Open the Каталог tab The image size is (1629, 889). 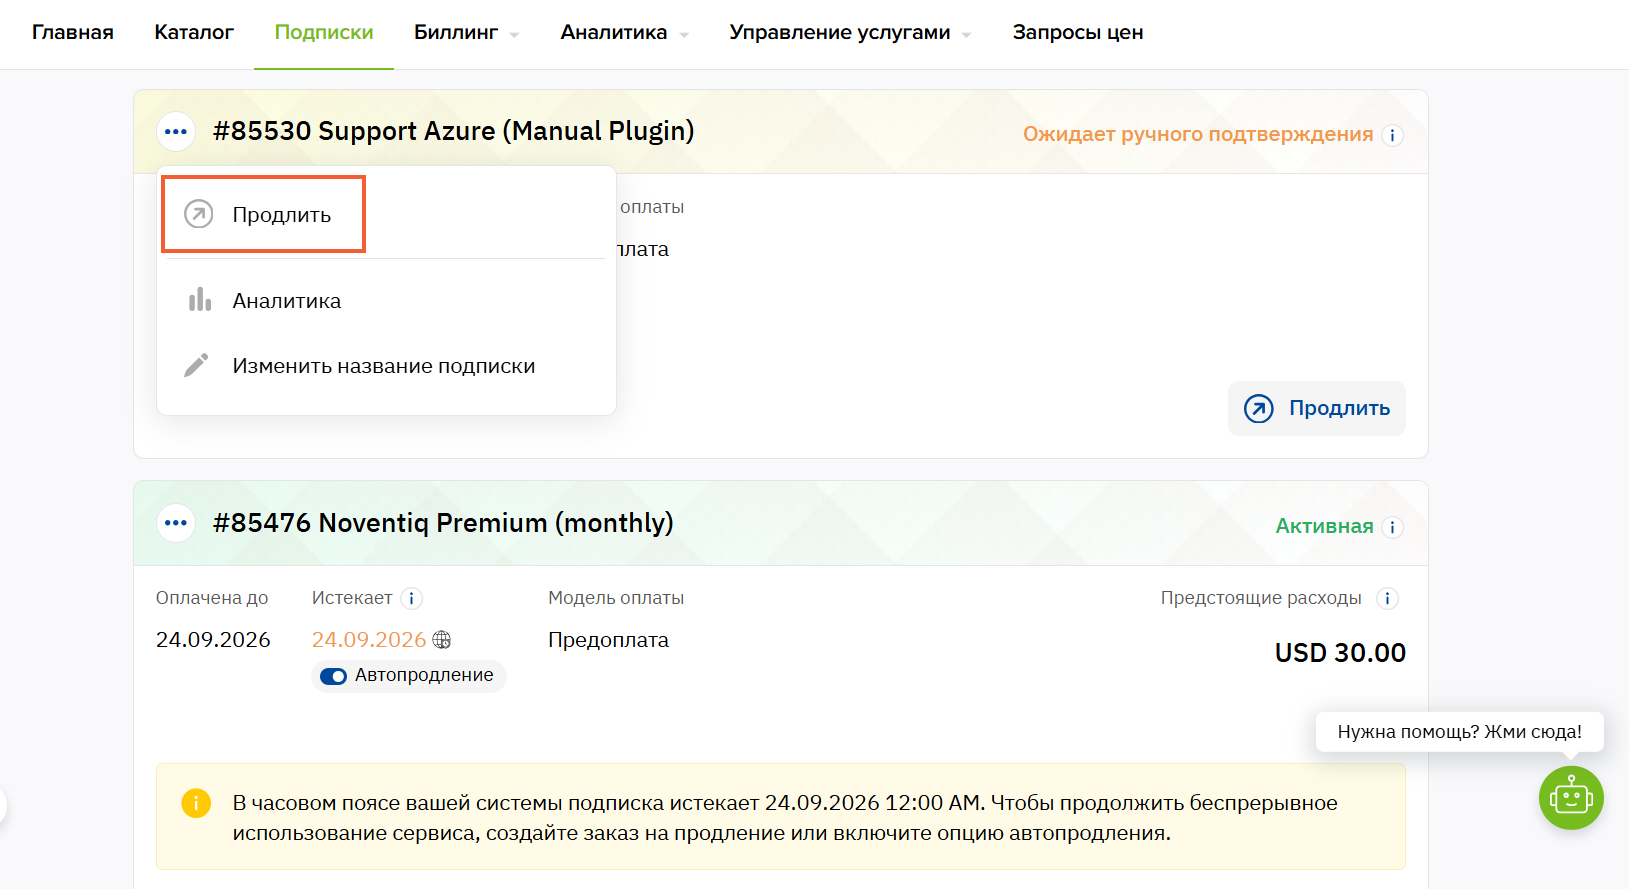click(194, 33)
